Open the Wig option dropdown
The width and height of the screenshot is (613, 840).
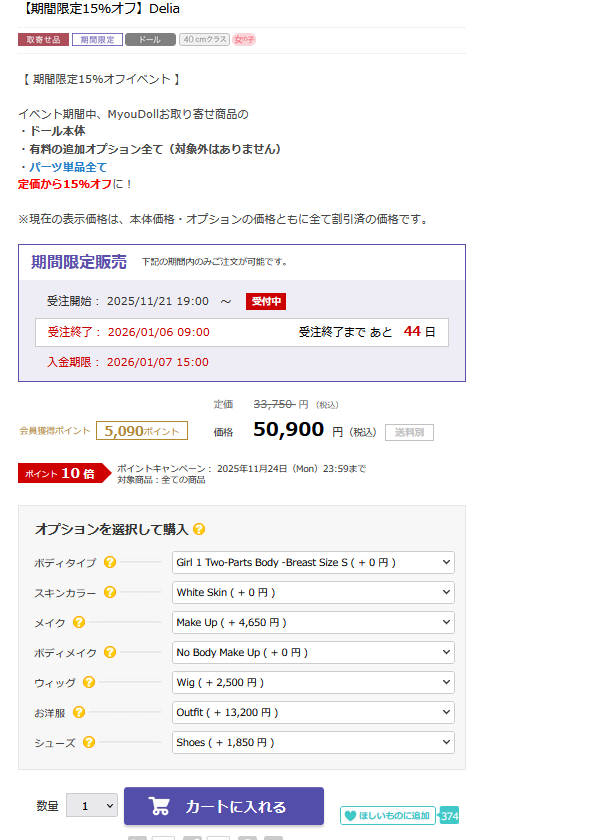(313, 682)
